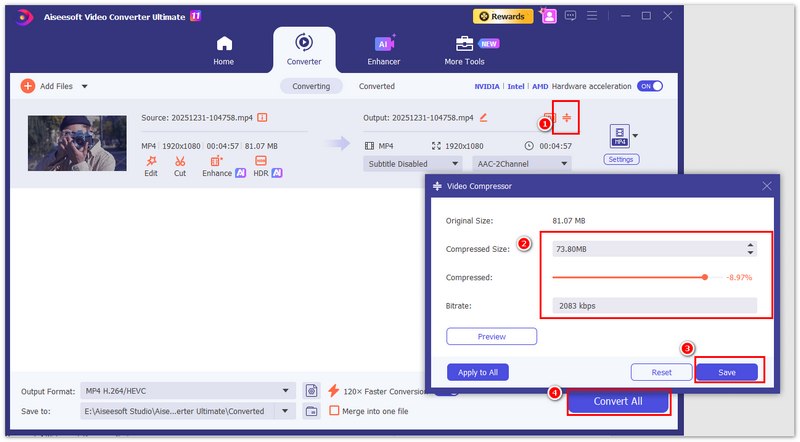This screenshot has height=442, width=800.
Task: Click the Convert All button
Action: coord(619,402)
